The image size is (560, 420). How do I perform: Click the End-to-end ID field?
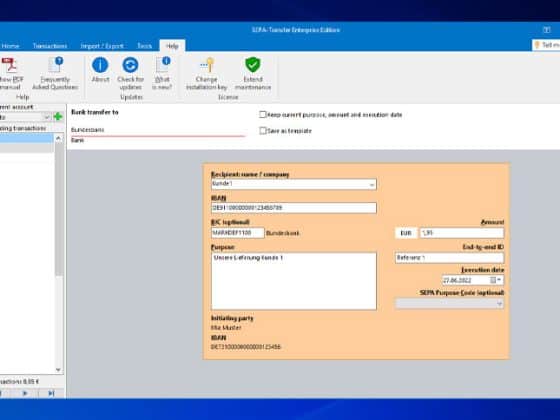[449, 258]
